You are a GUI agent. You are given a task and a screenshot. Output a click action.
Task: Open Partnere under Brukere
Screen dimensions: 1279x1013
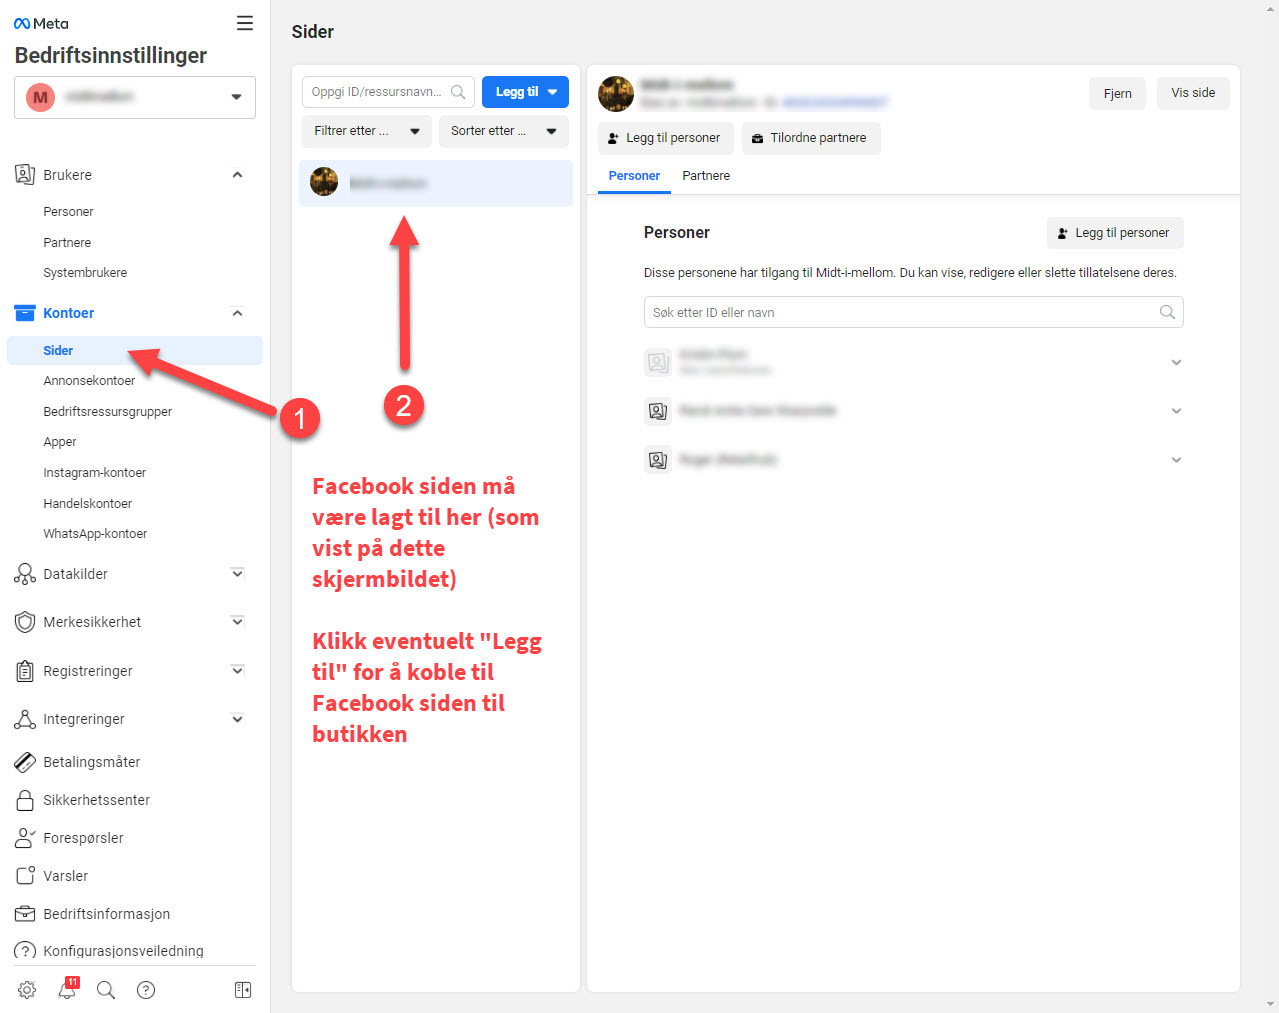pos(67,243)
